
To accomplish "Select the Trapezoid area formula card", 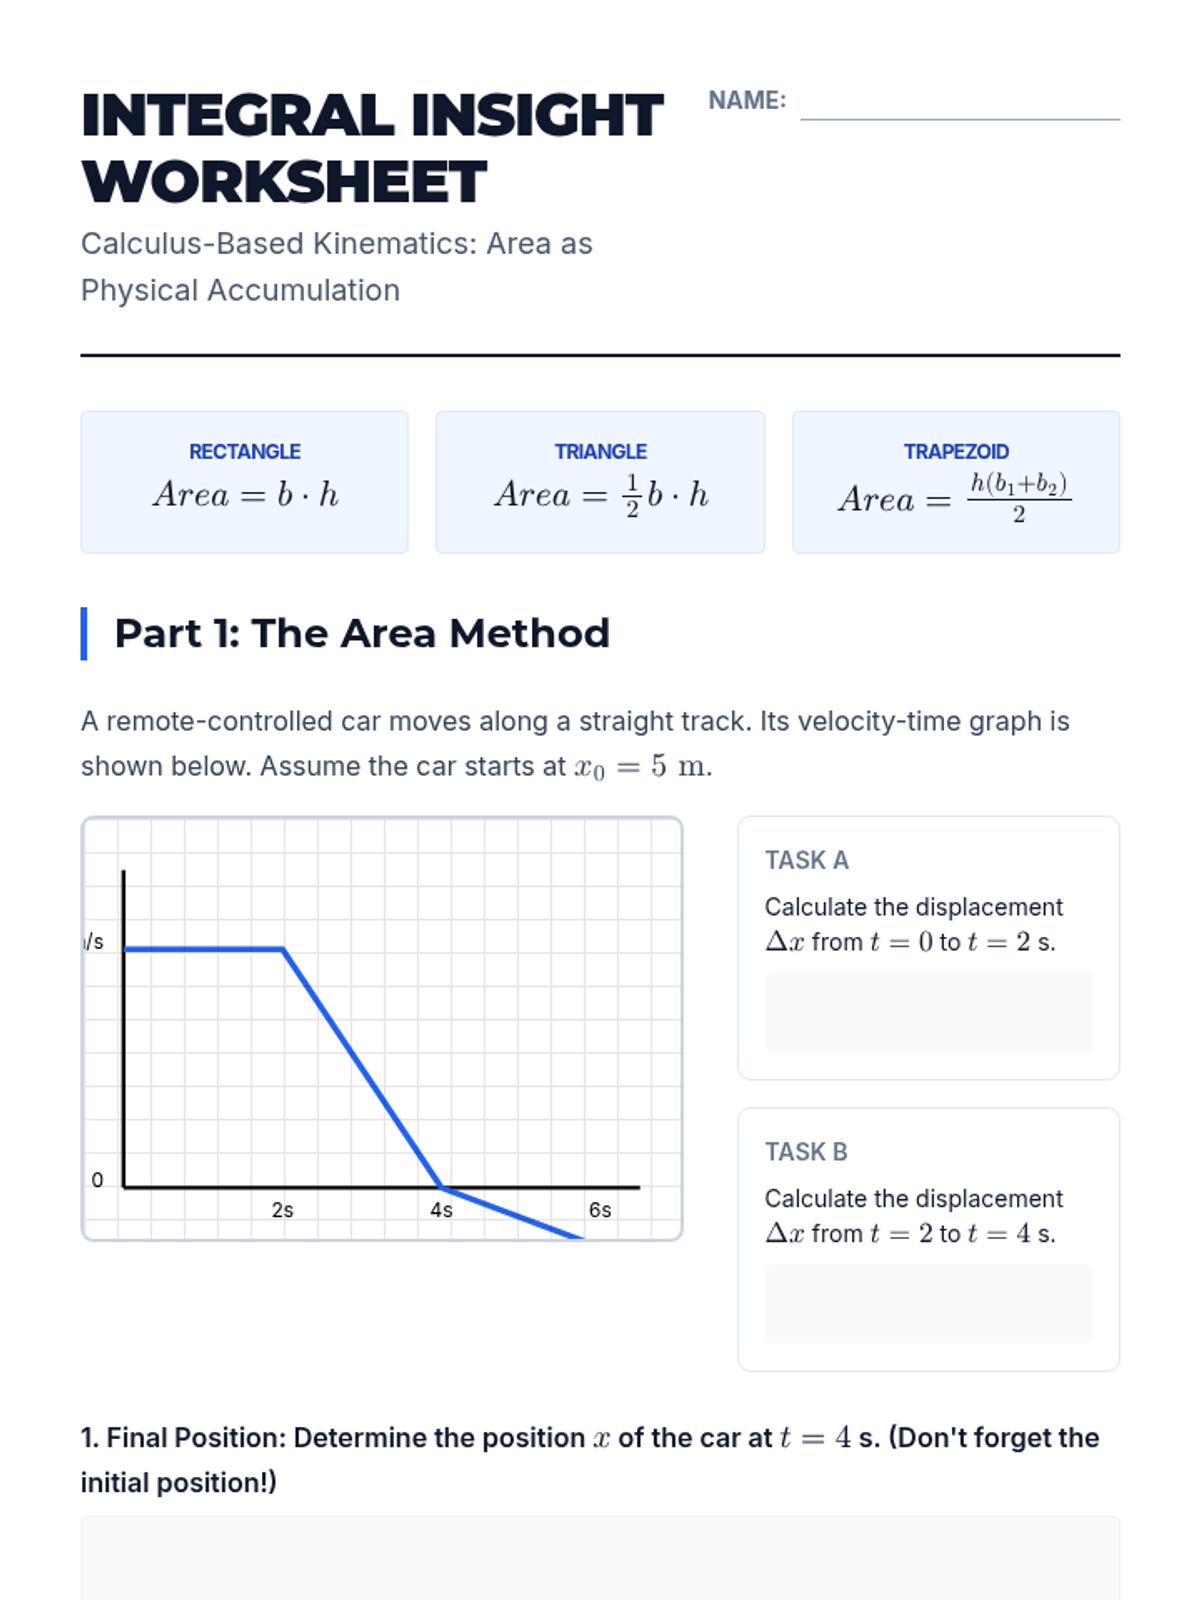I will point(955,482).
